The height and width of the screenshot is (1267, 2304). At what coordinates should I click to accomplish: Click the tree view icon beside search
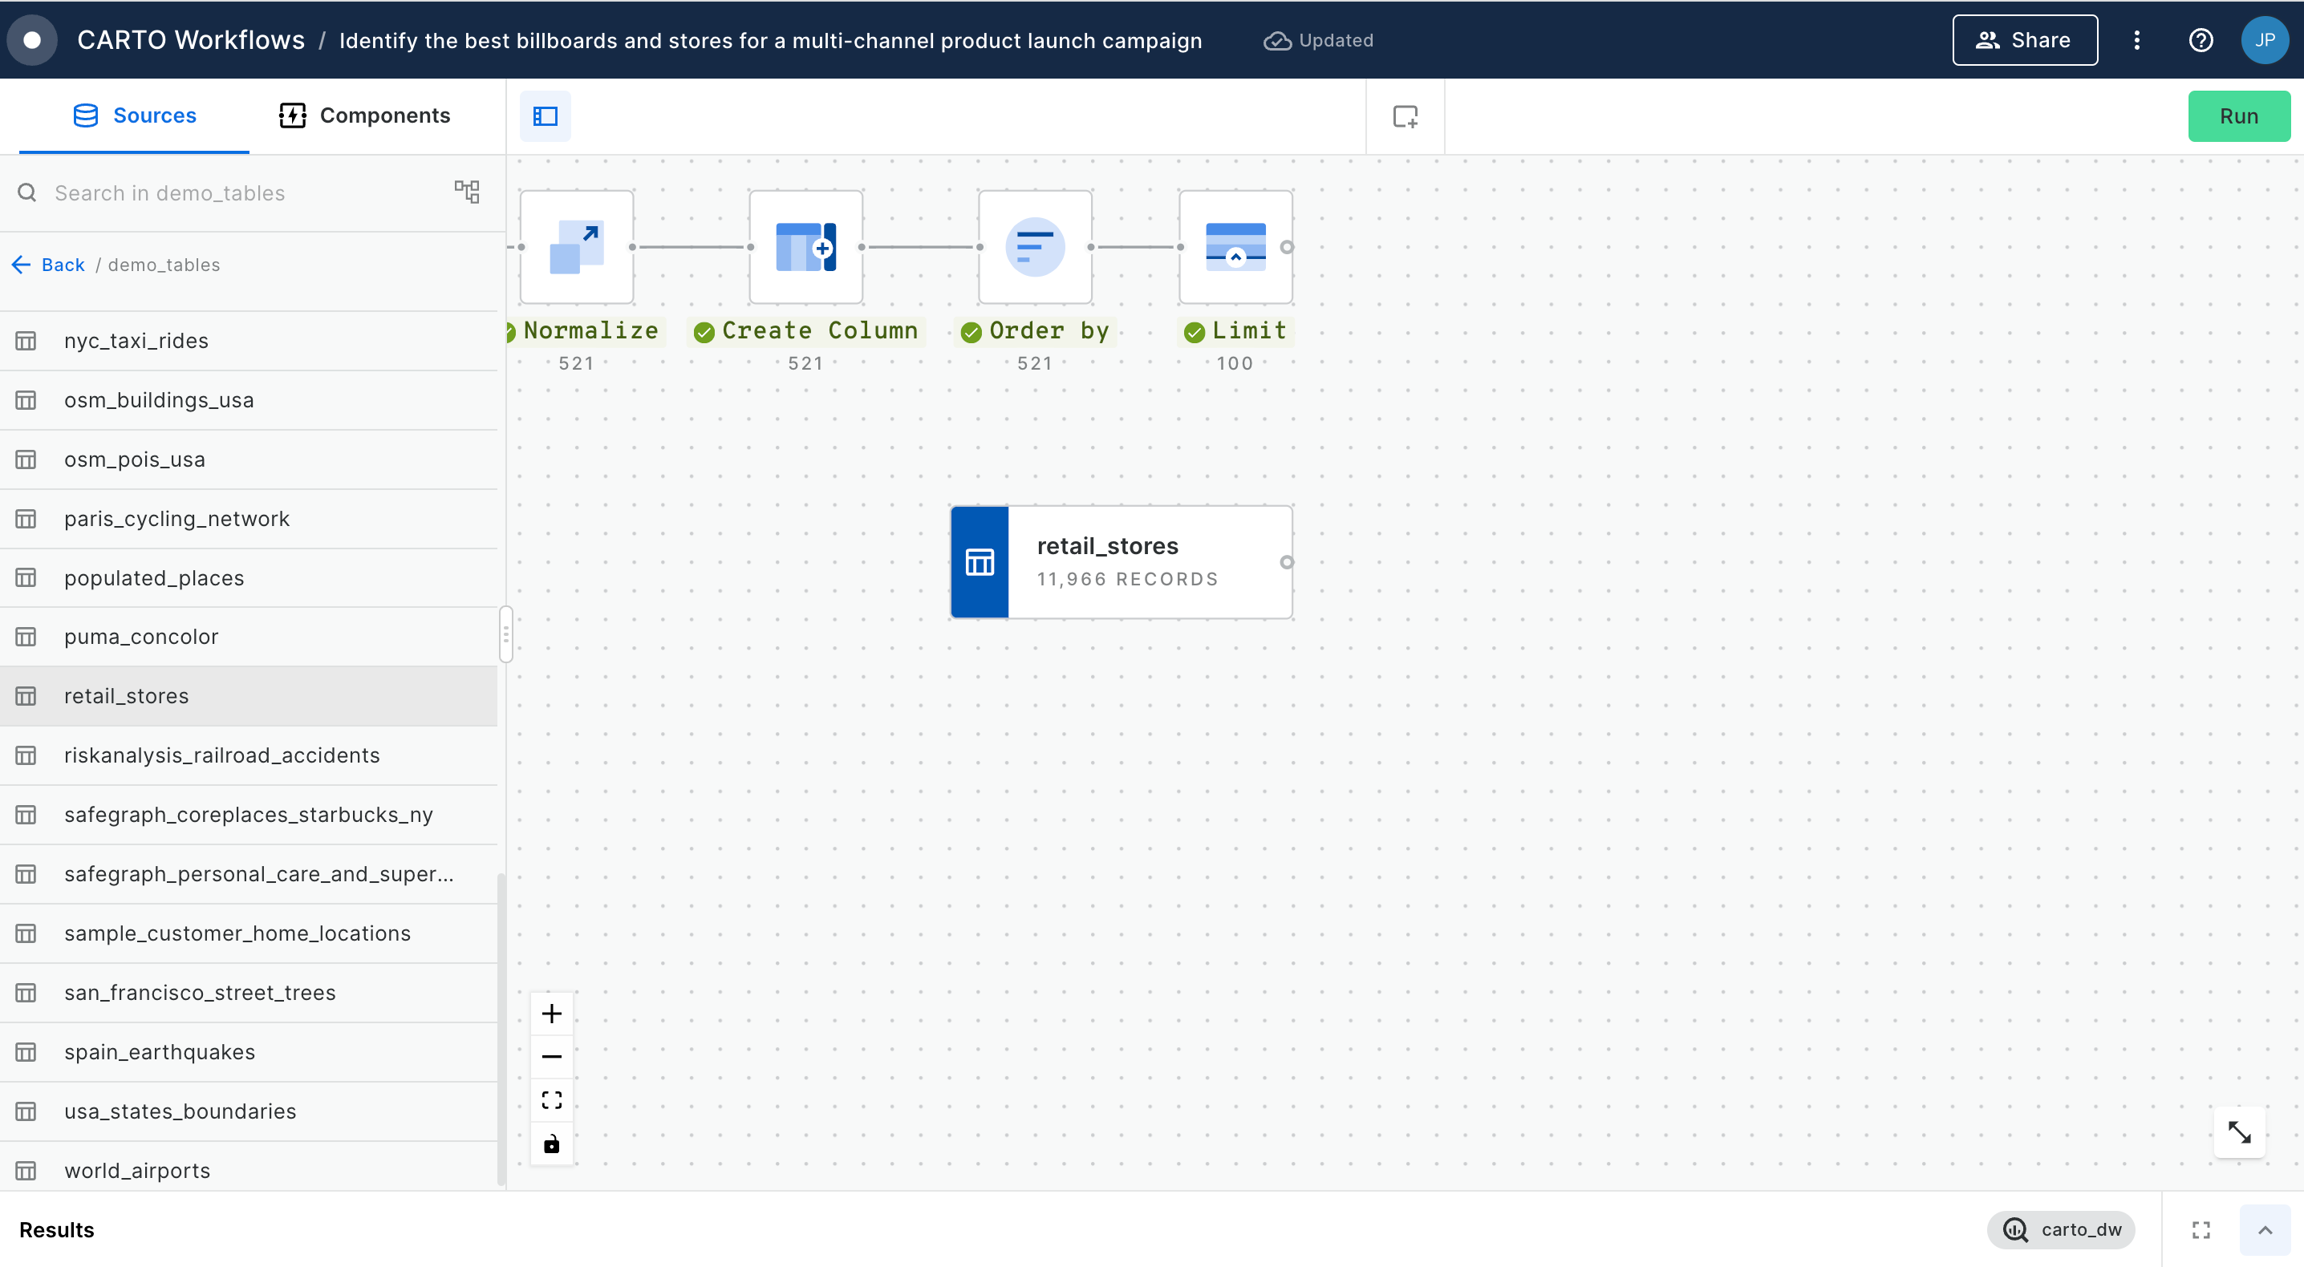(467, 192)
